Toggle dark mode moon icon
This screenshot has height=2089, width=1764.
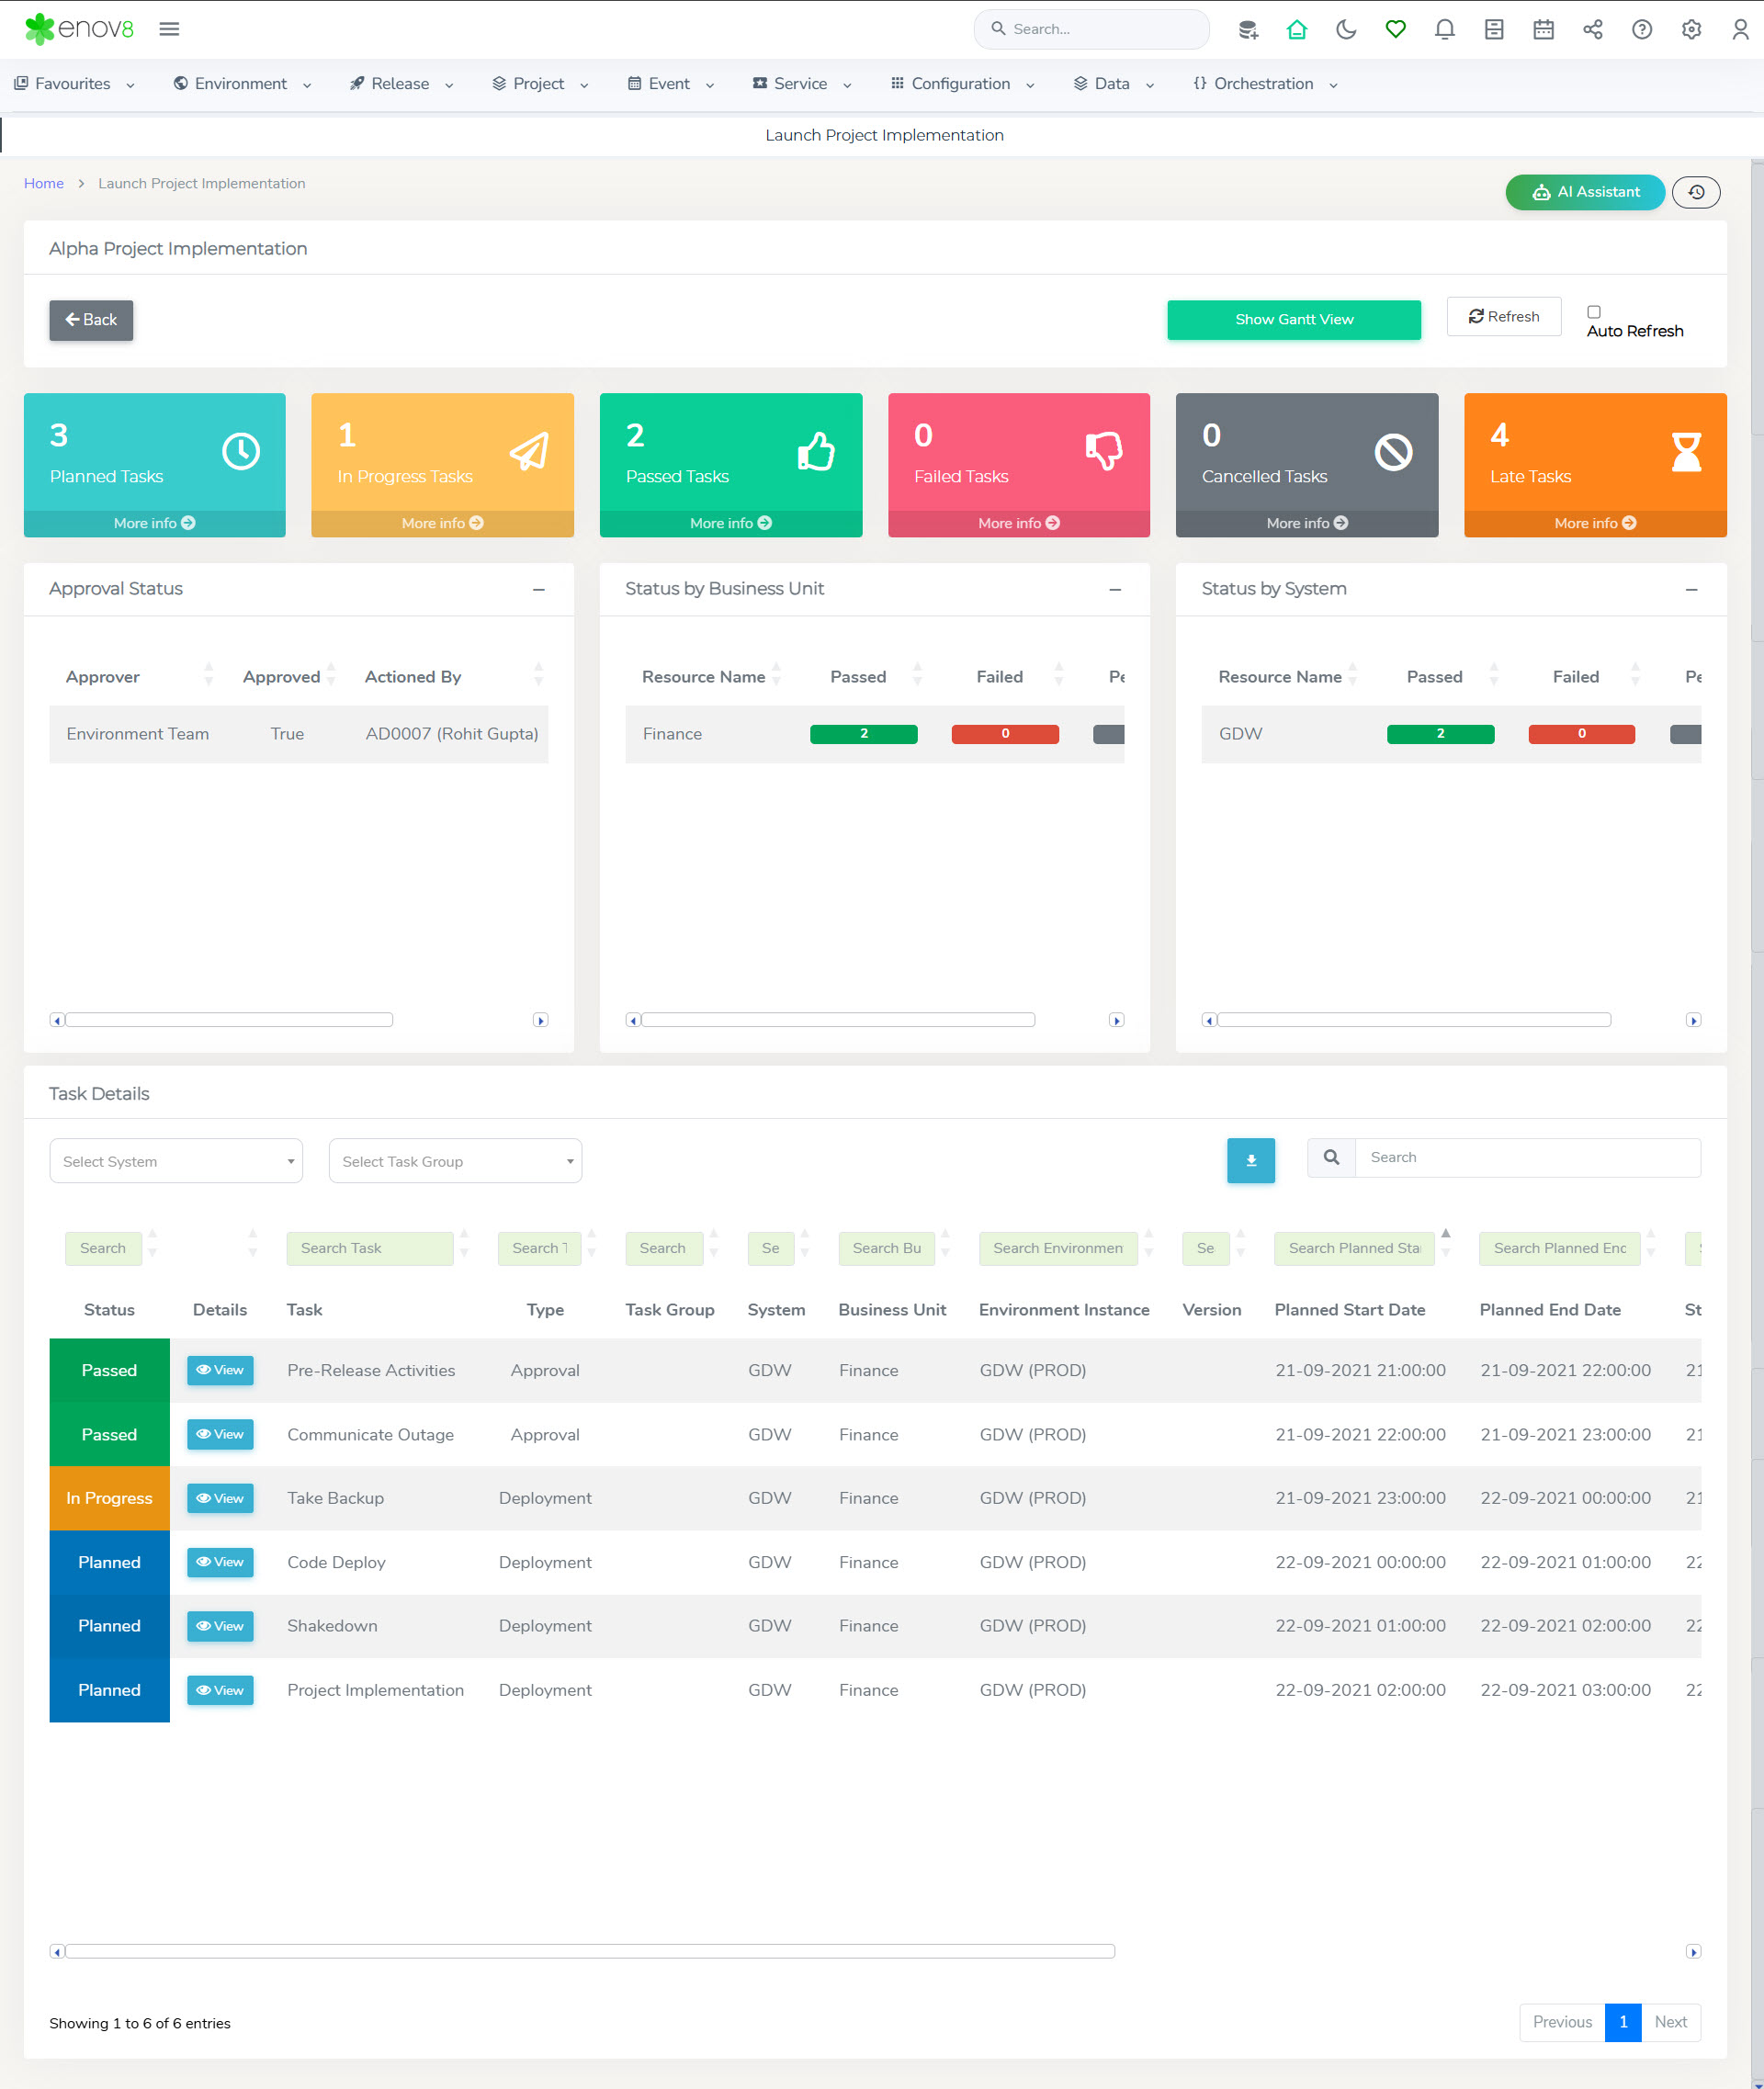(1346, 29)
